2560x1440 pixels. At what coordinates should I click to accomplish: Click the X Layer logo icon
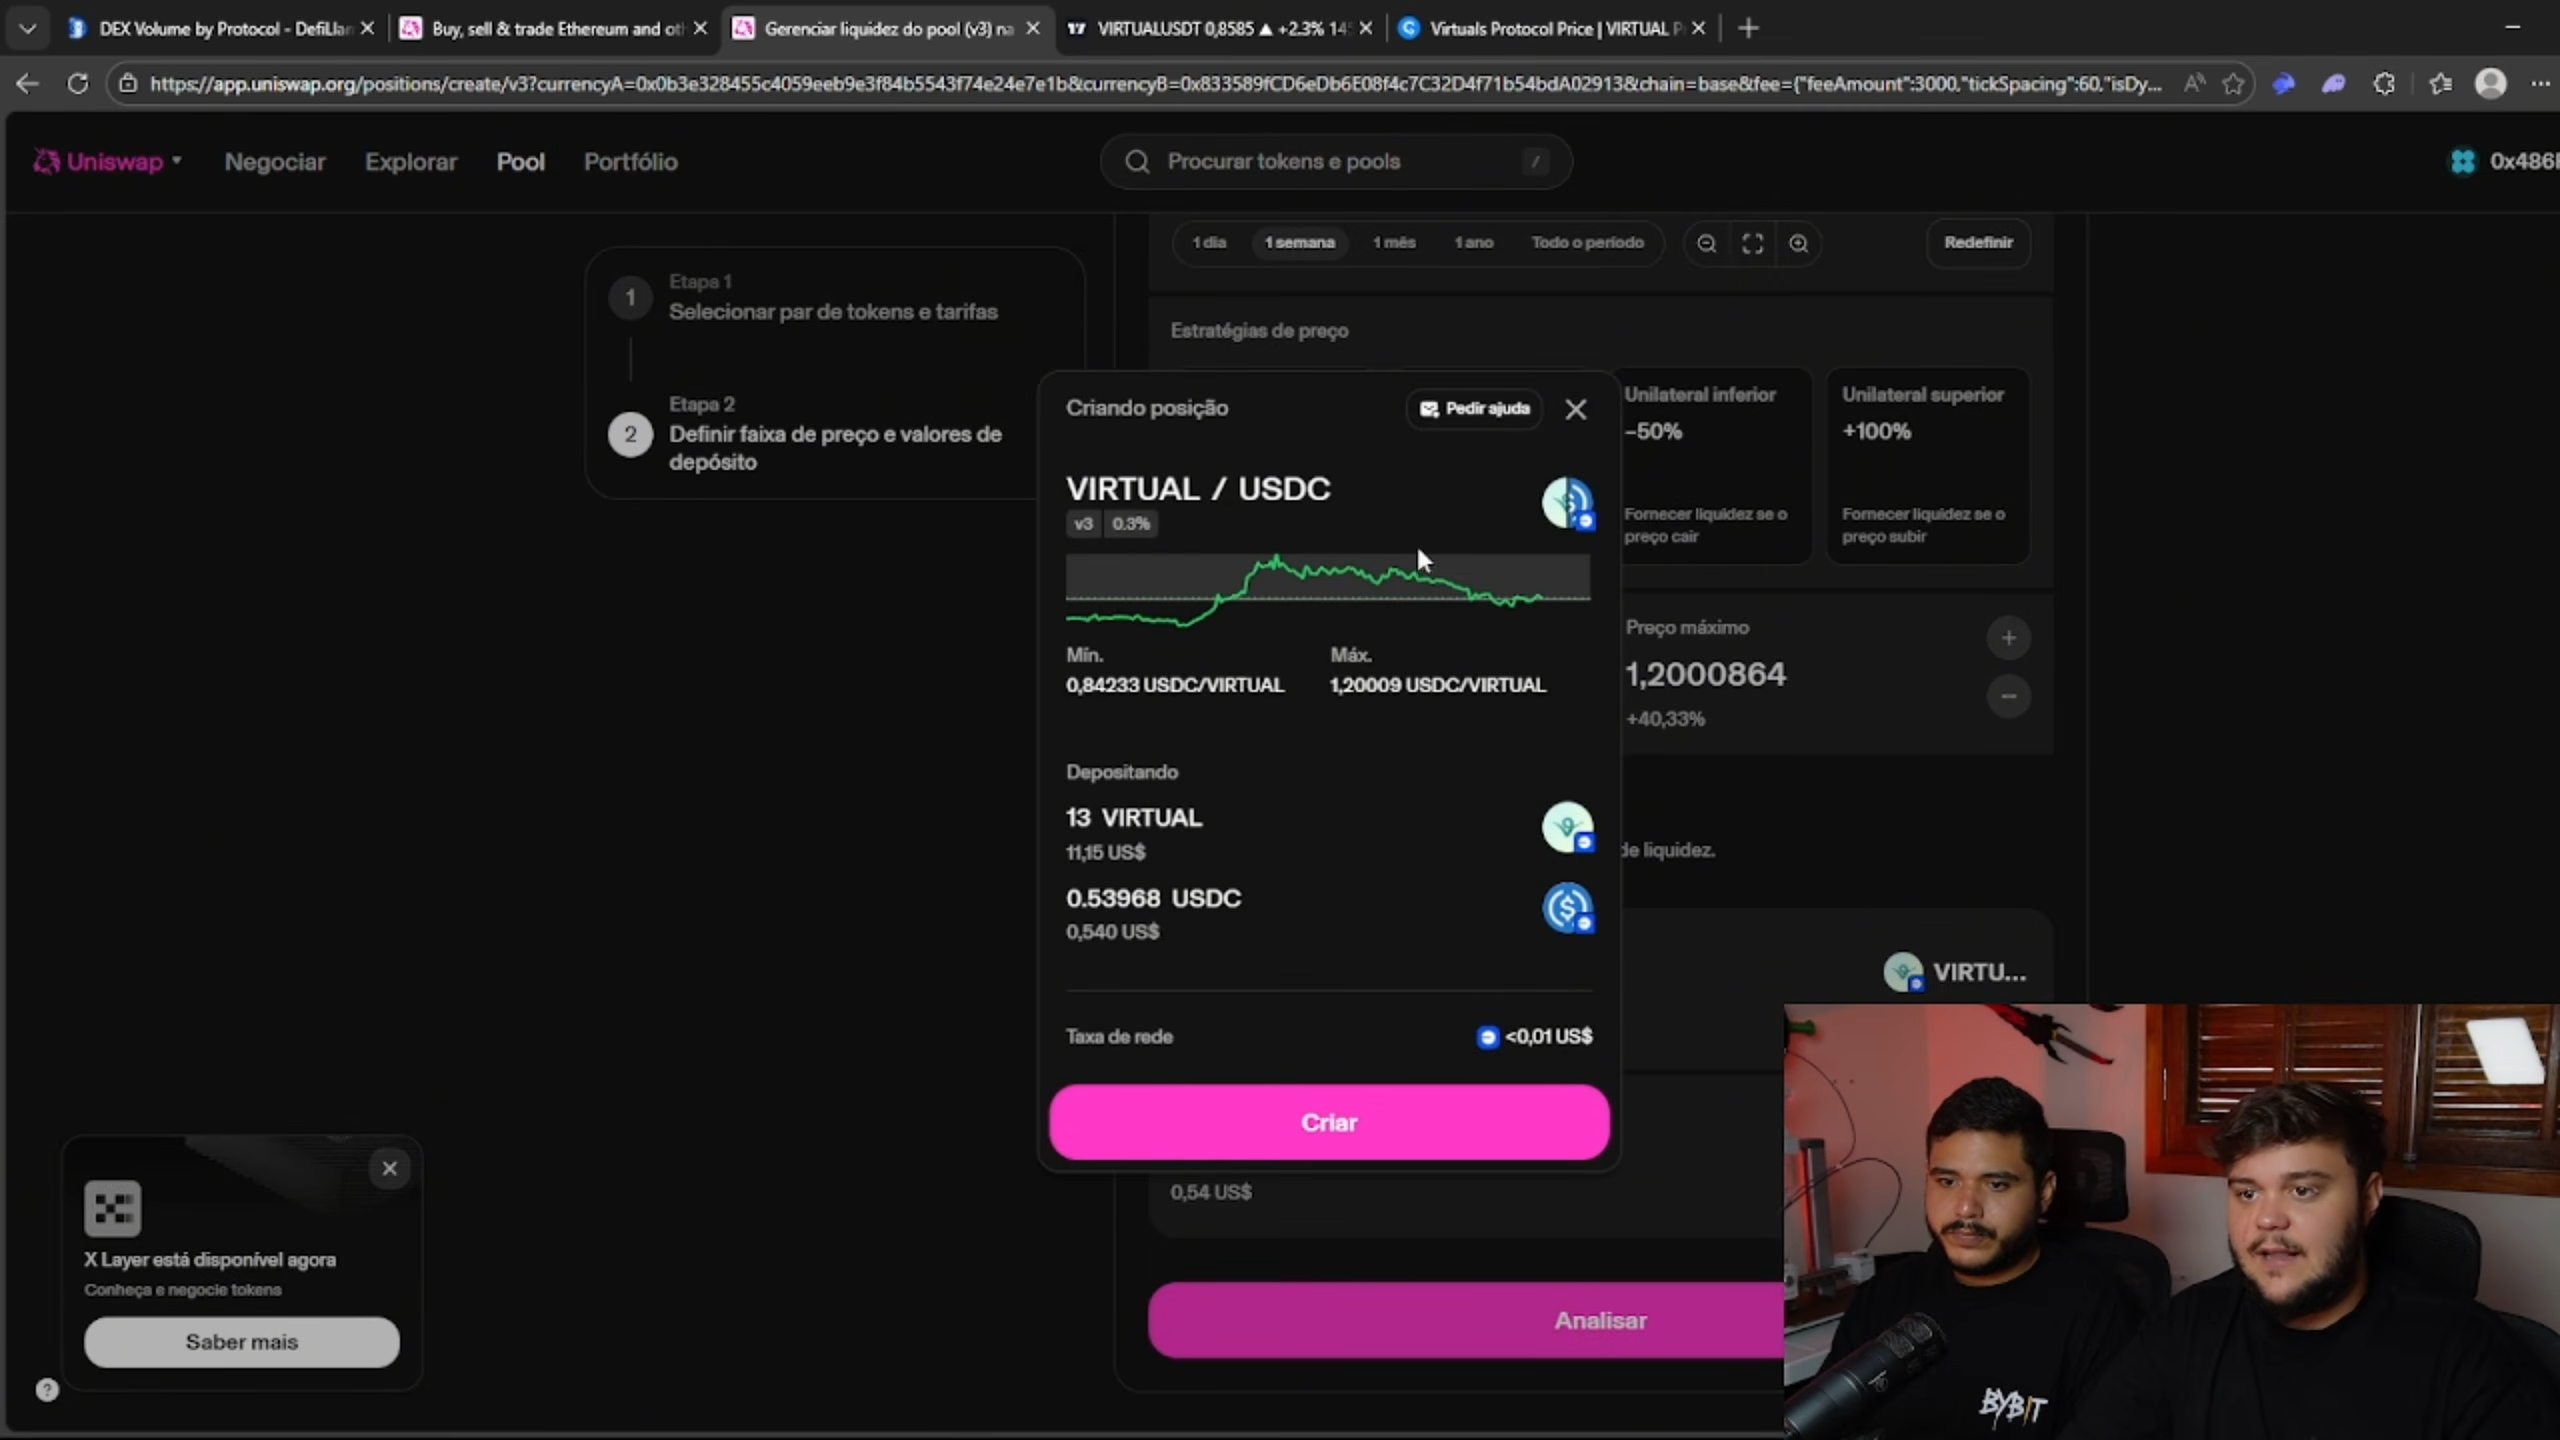112,1208
